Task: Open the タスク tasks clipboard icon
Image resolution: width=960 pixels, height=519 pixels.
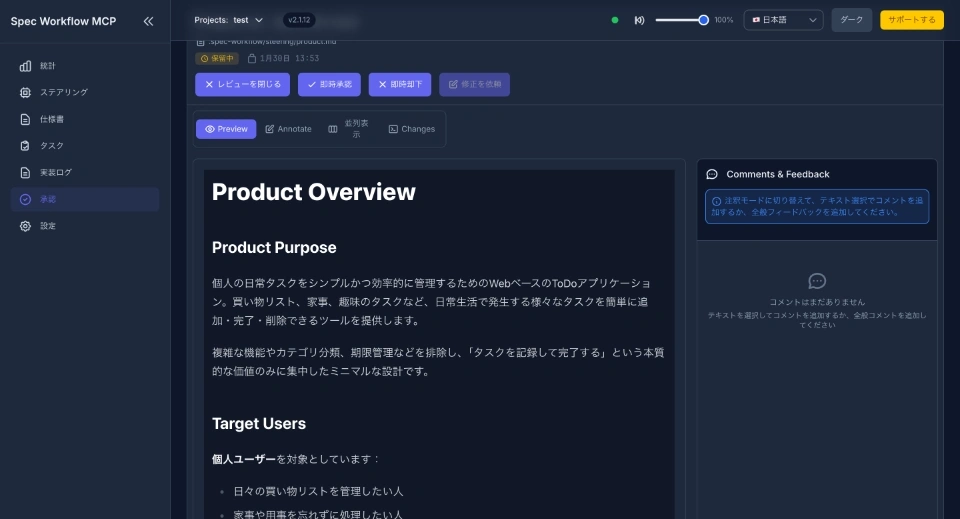Action: pos(26,146)
